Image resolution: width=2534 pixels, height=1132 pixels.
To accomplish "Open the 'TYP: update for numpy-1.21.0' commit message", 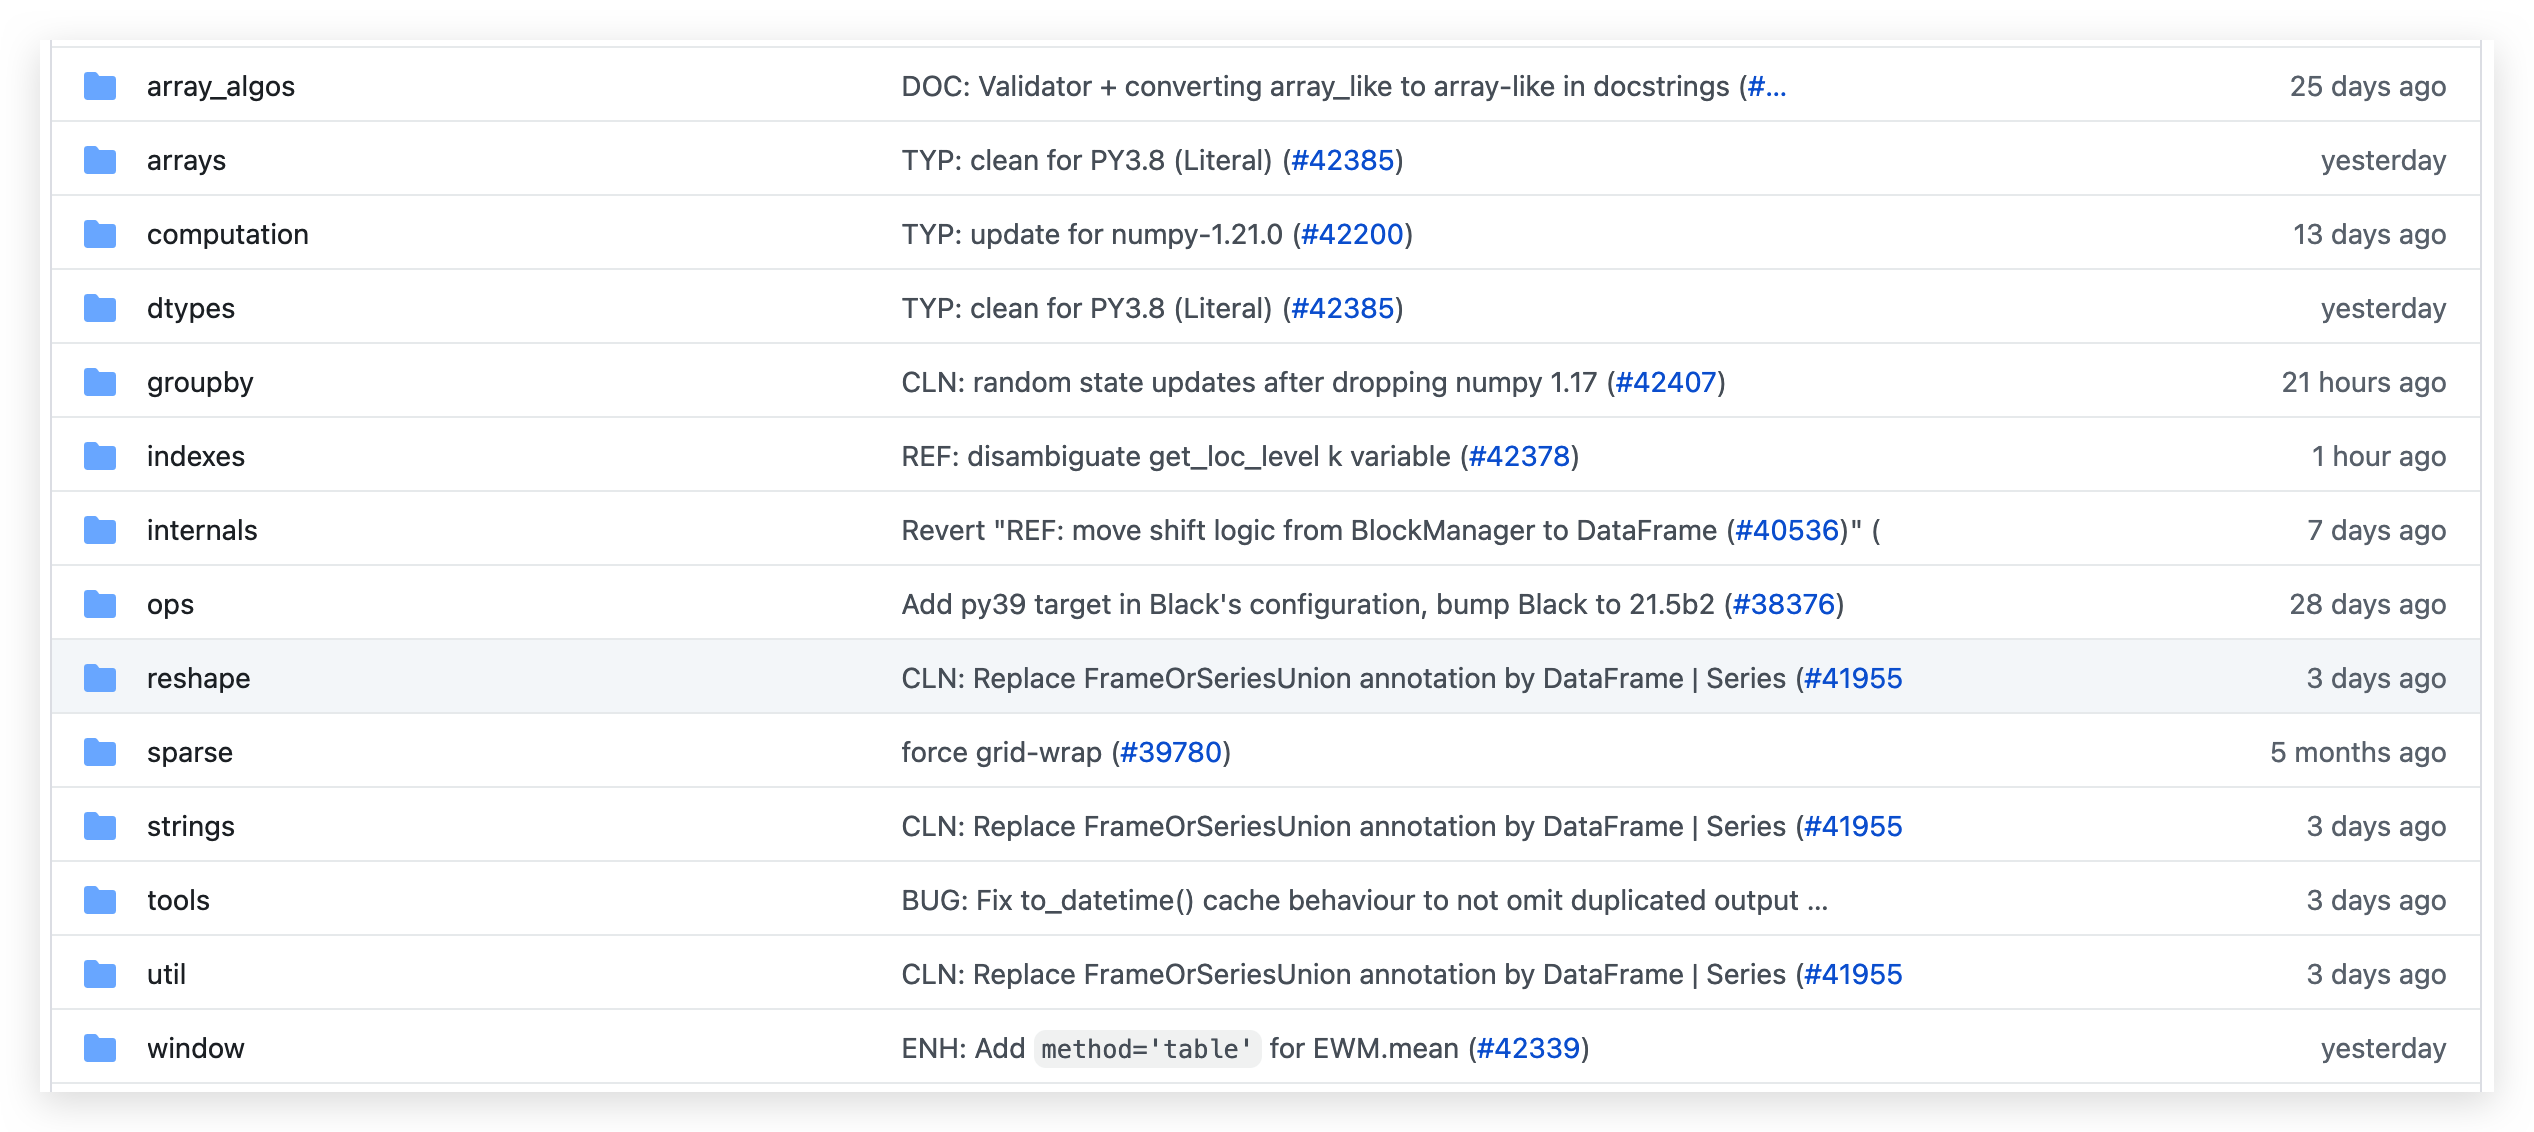I will tap(1091, 235).
